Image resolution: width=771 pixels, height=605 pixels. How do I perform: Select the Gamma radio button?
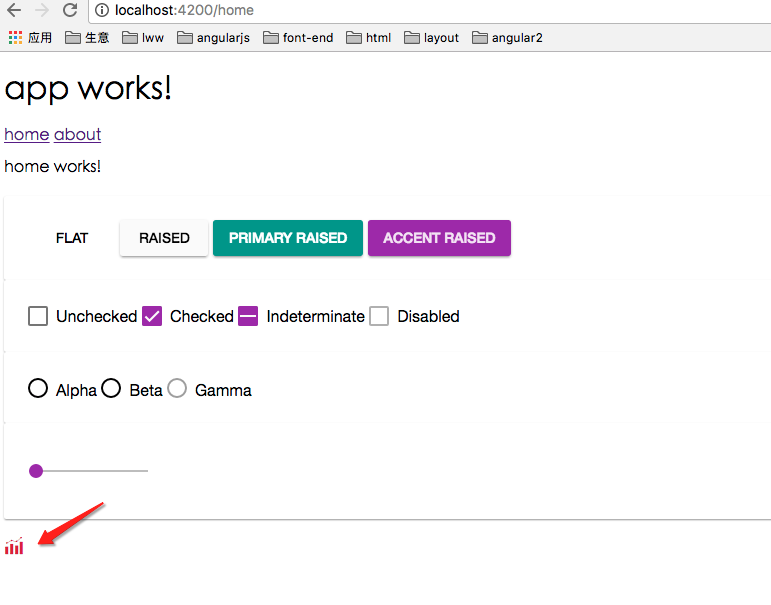tap(177, 388)
